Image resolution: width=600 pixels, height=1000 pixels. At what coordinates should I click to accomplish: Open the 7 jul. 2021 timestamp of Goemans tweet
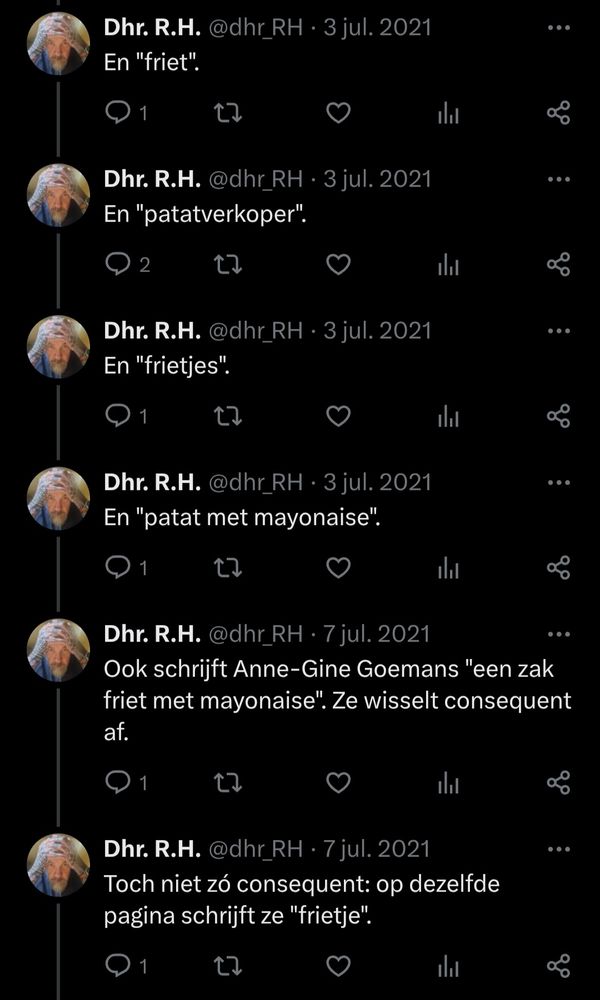click(x=376, y=634)
